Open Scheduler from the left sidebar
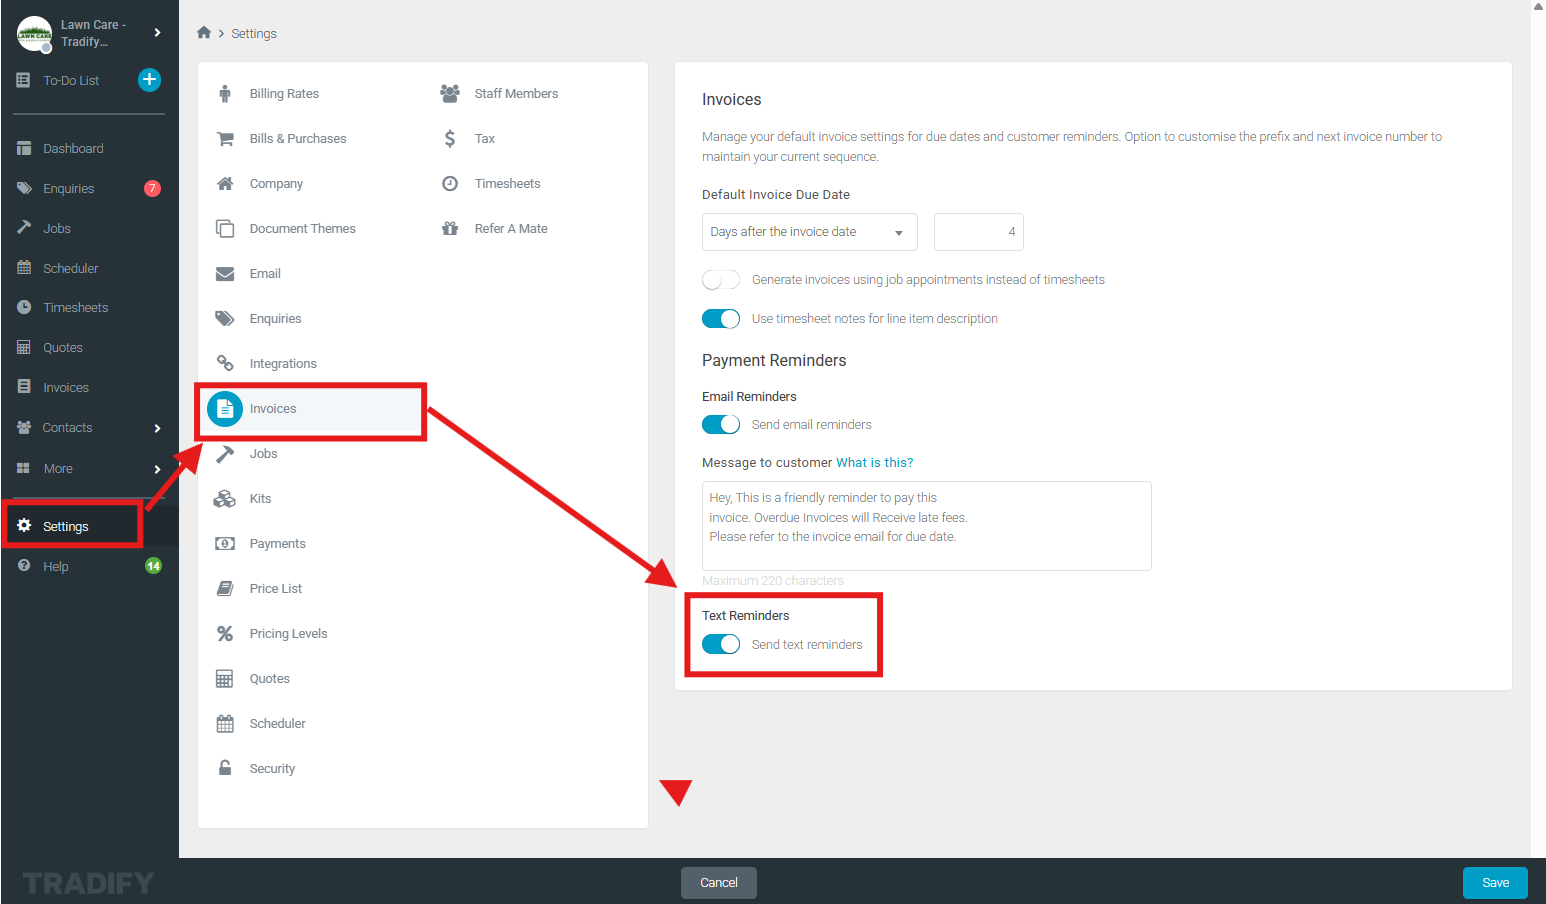This screenshot has height=904, width=1546. coord(70,269)
